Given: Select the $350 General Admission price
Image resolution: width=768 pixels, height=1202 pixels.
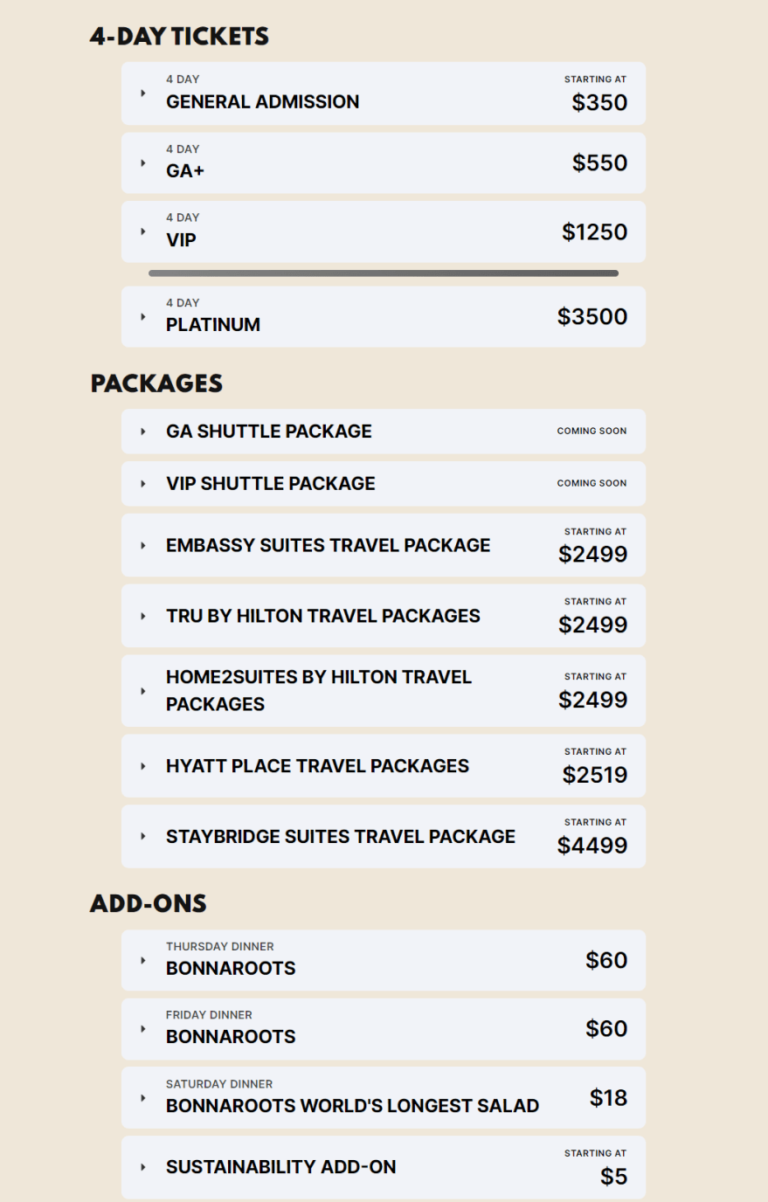Looking at the screenshot, I should click(x=600, y=101).
